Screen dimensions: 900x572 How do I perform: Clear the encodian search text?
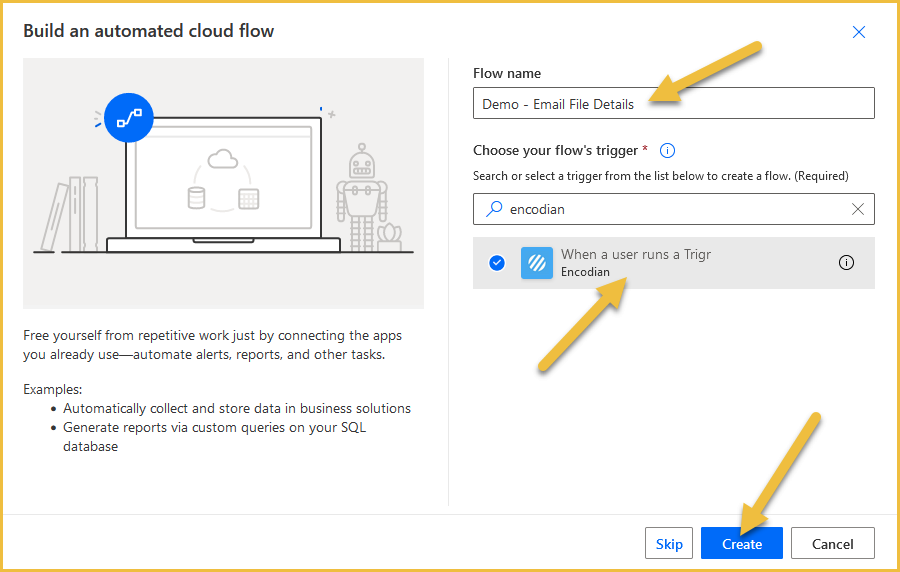(858, 209)
